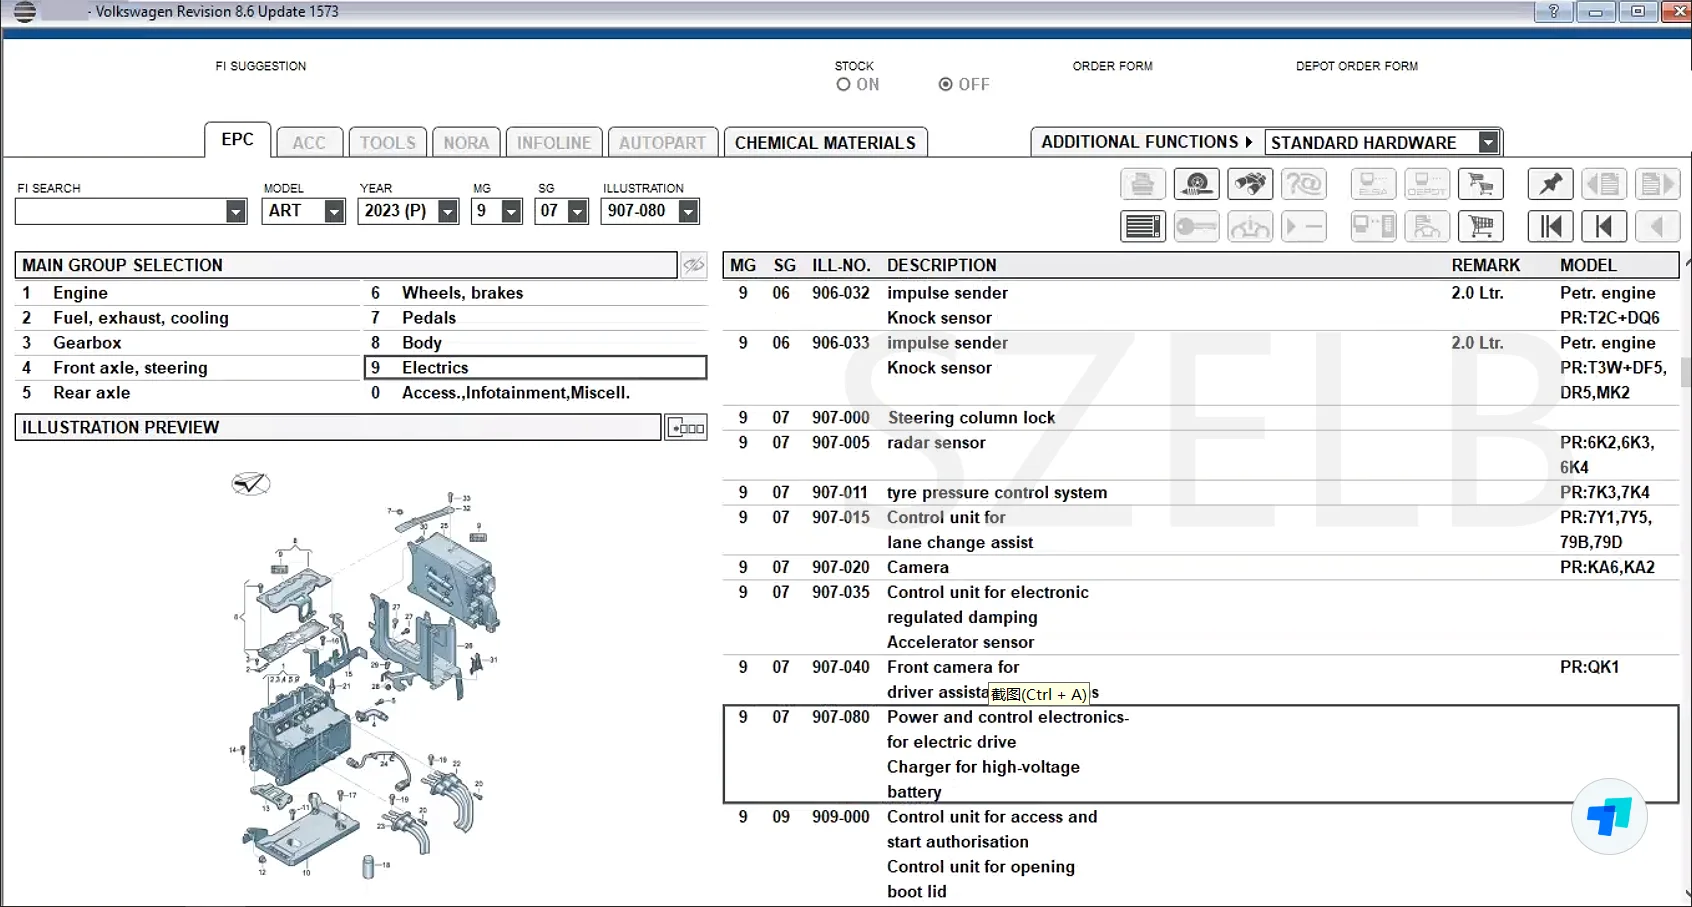Open the ILLUSTRATION dropdown showing 907-080
This screenshot has width=1692, height=907.
point(688,211)
